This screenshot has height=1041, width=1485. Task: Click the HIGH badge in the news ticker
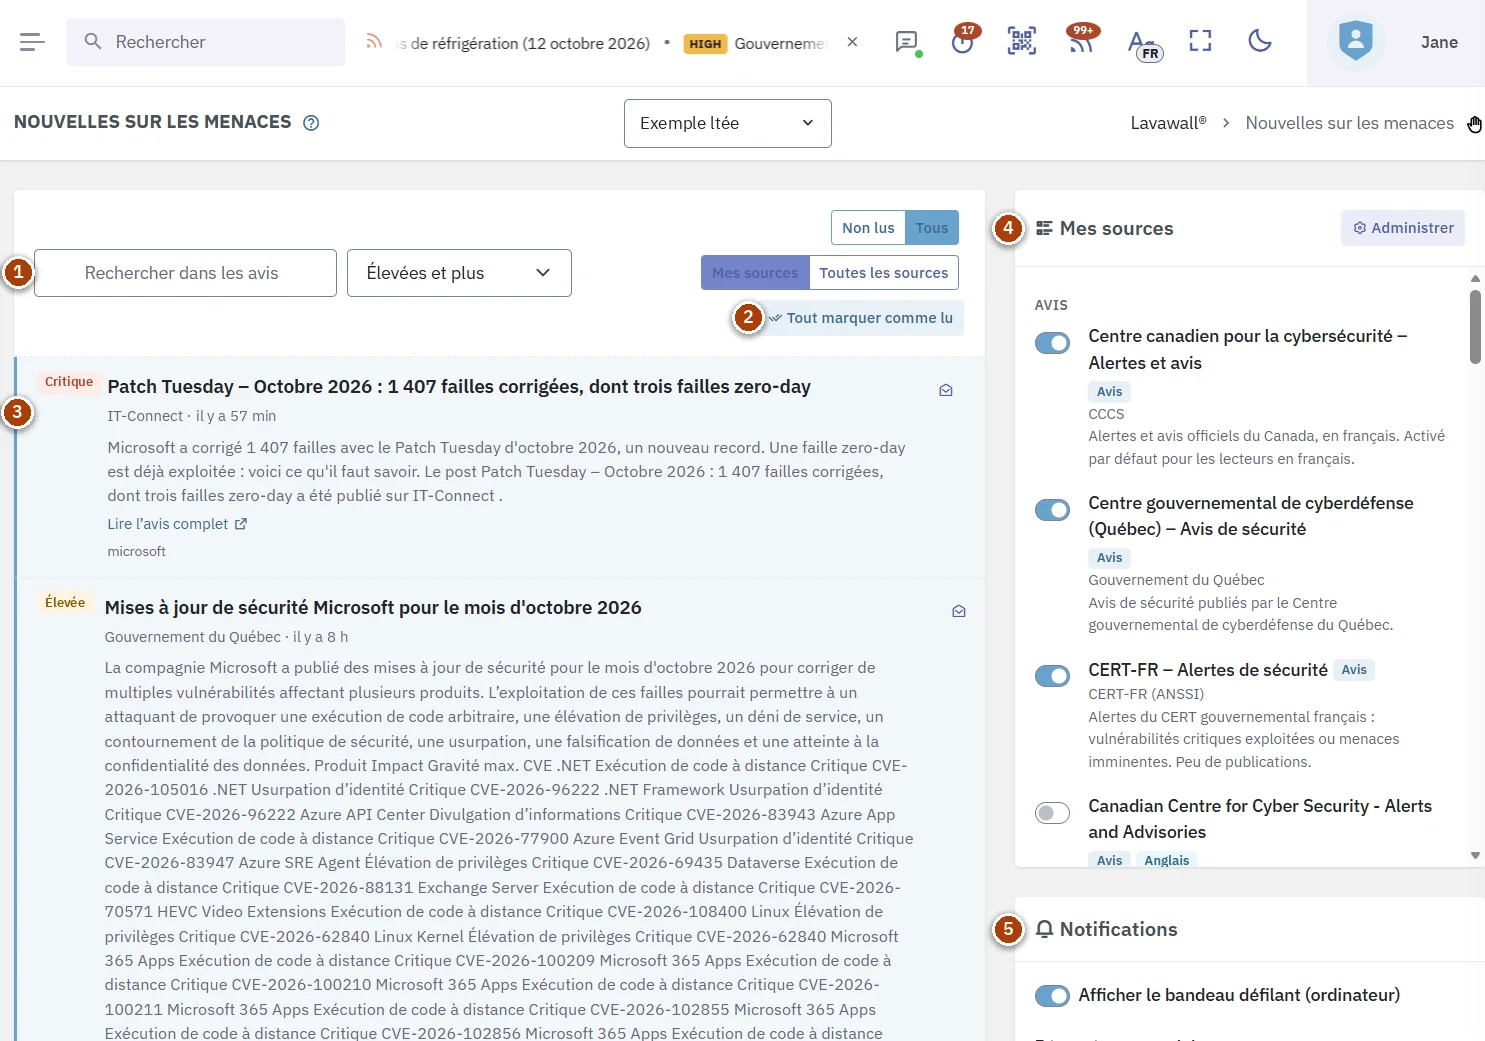click(705, 43)
